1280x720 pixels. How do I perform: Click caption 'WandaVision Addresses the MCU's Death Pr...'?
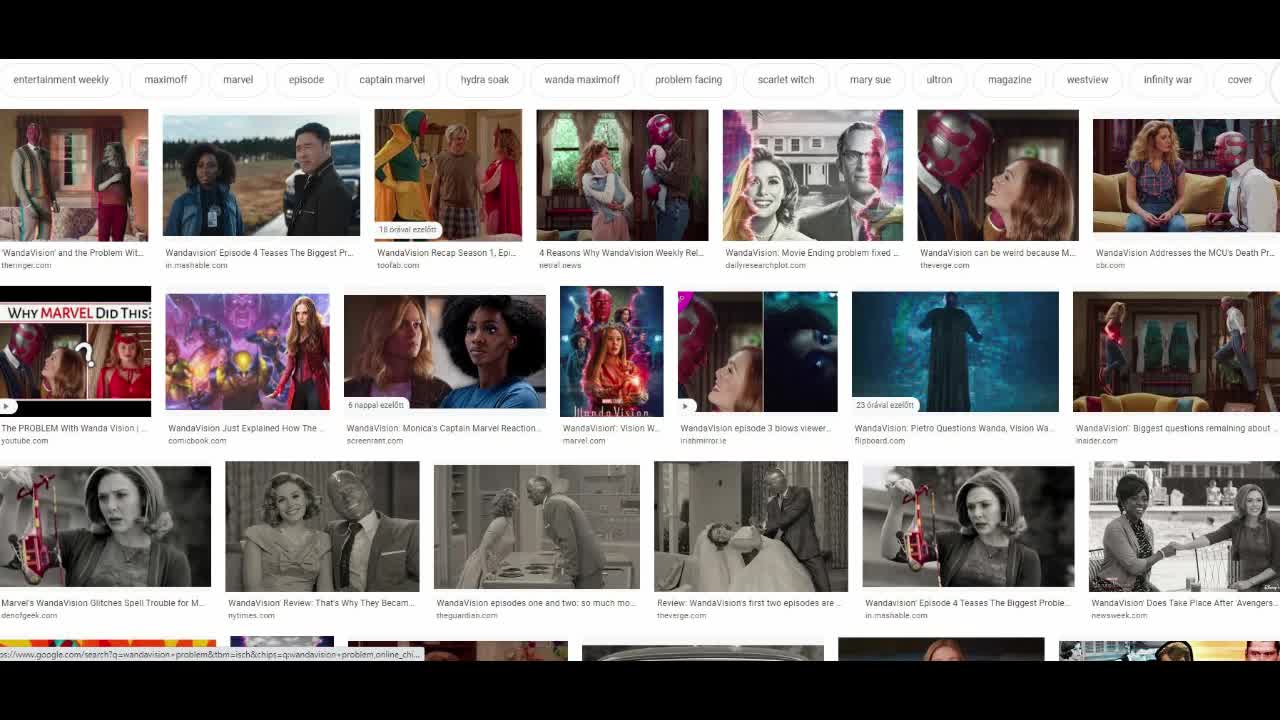click(1185, 253)
